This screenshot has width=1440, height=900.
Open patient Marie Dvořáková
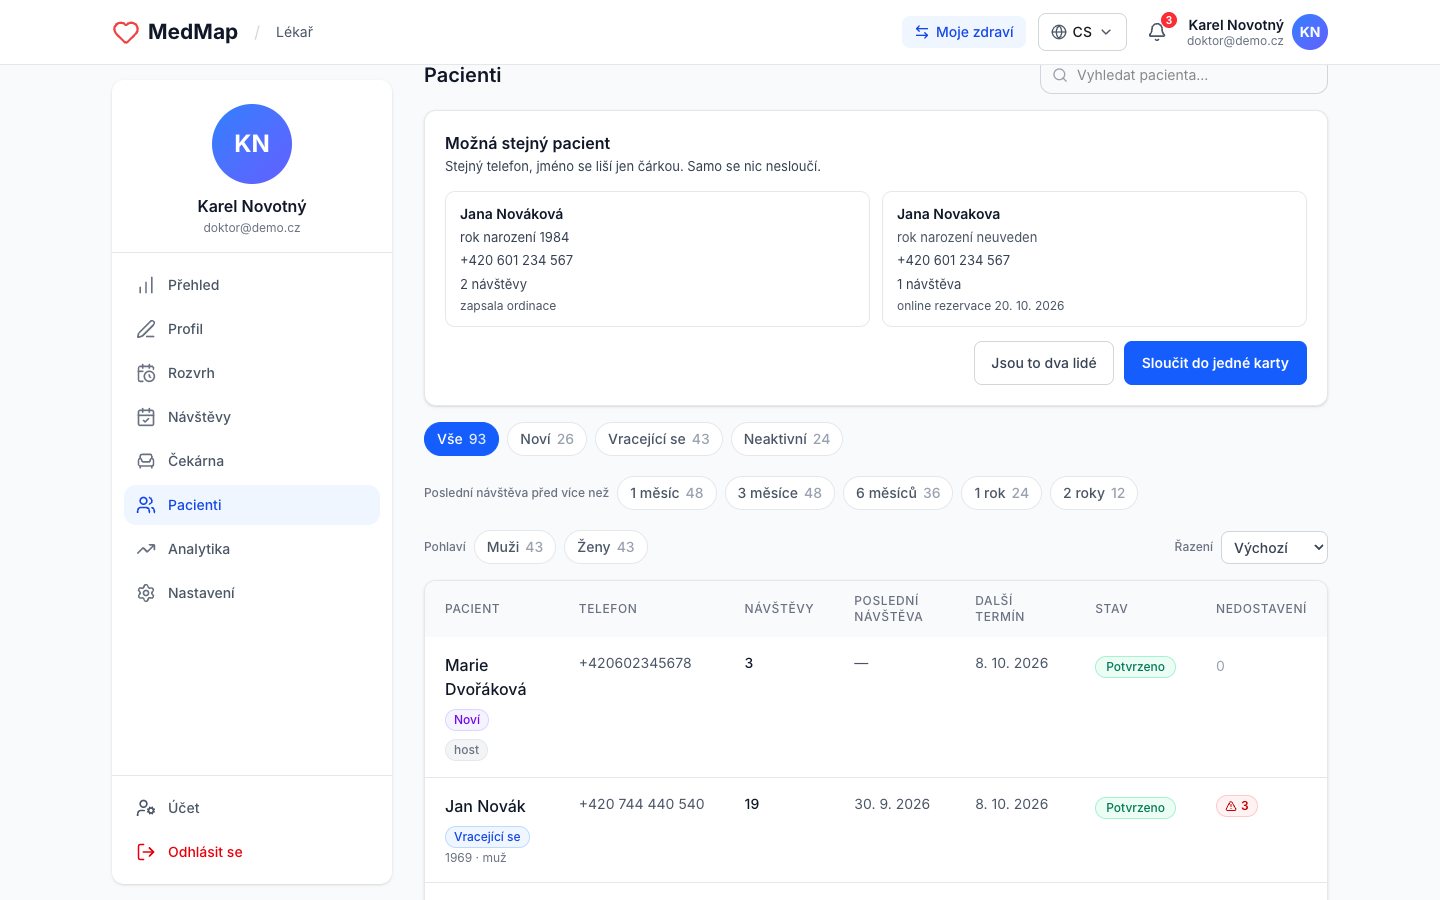point(485,677)
